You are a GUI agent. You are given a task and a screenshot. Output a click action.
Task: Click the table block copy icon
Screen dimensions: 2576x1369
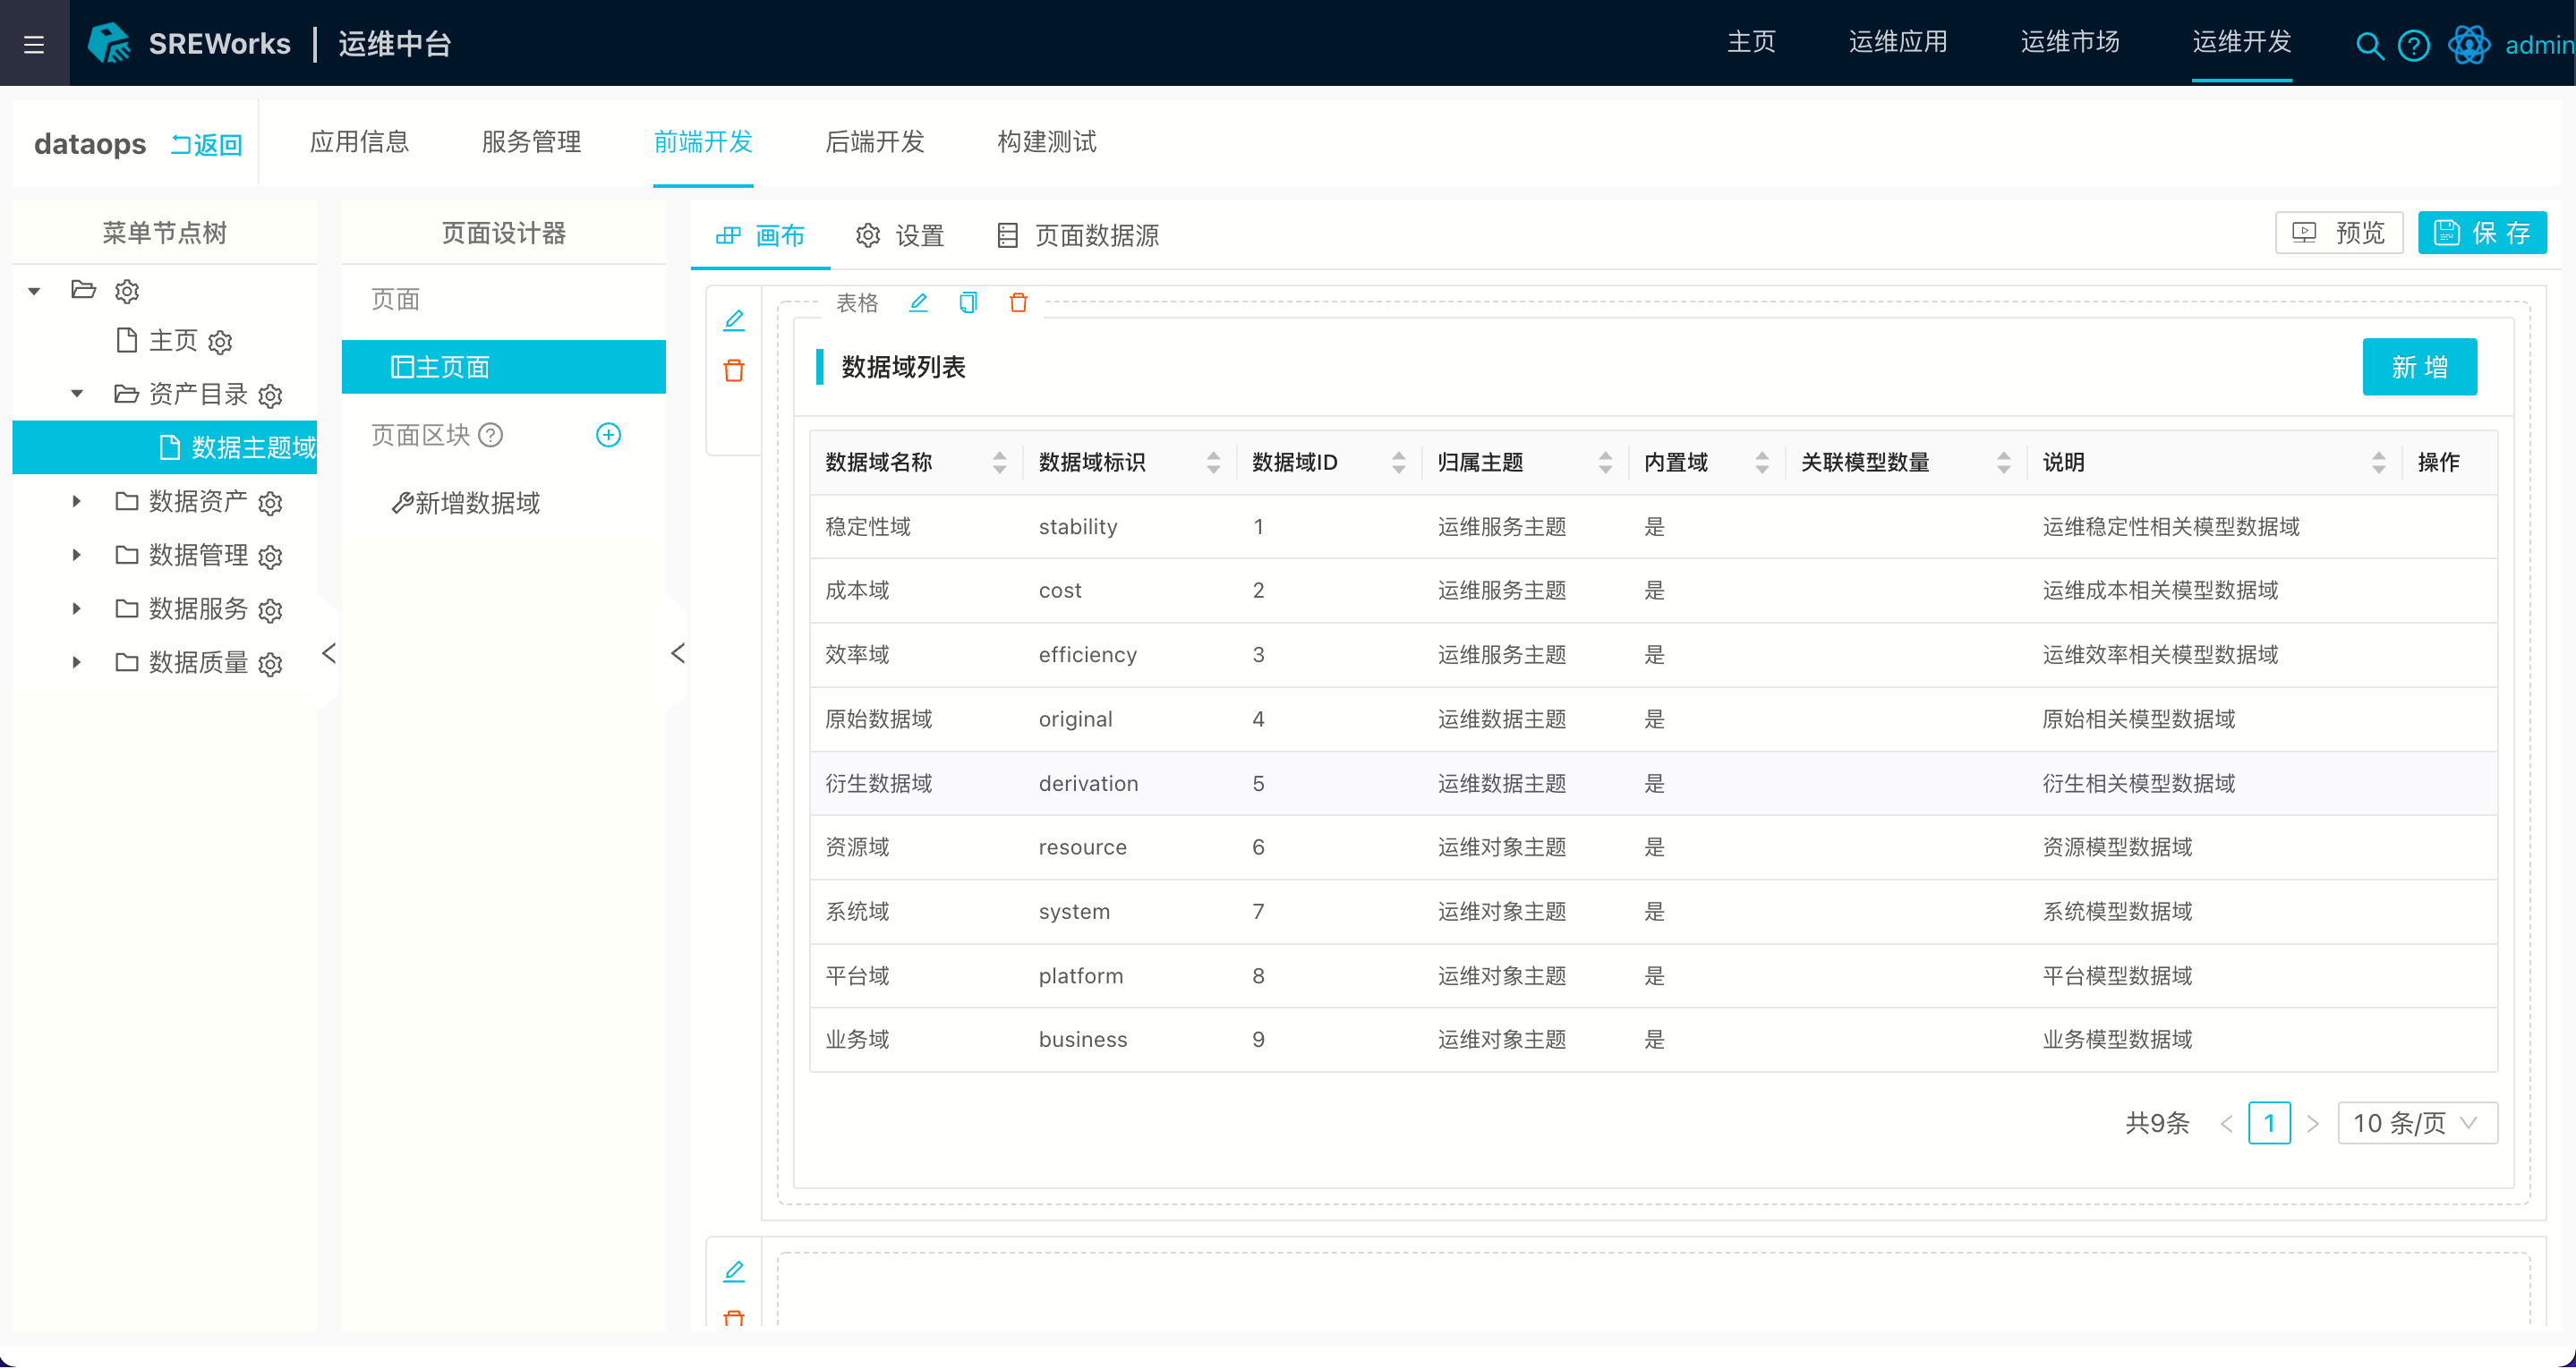[967, 302]
